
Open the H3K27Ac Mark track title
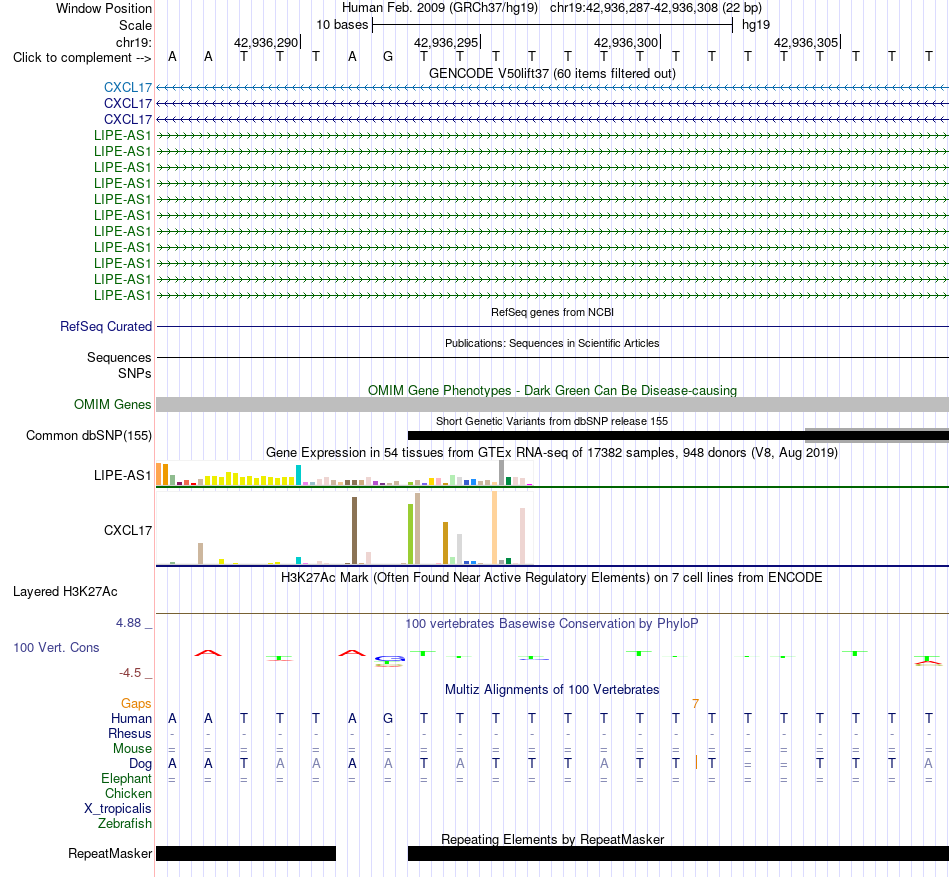[551, 578]
